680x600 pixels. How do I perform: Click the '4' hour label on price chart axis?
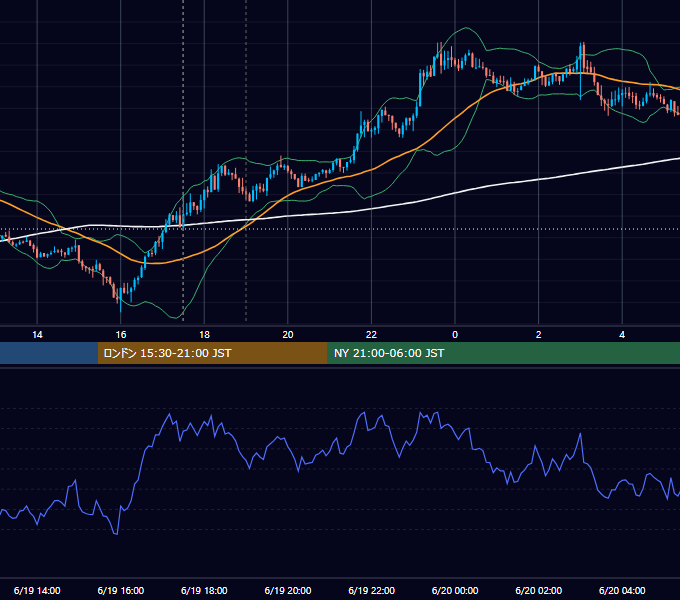pos(622,335)
